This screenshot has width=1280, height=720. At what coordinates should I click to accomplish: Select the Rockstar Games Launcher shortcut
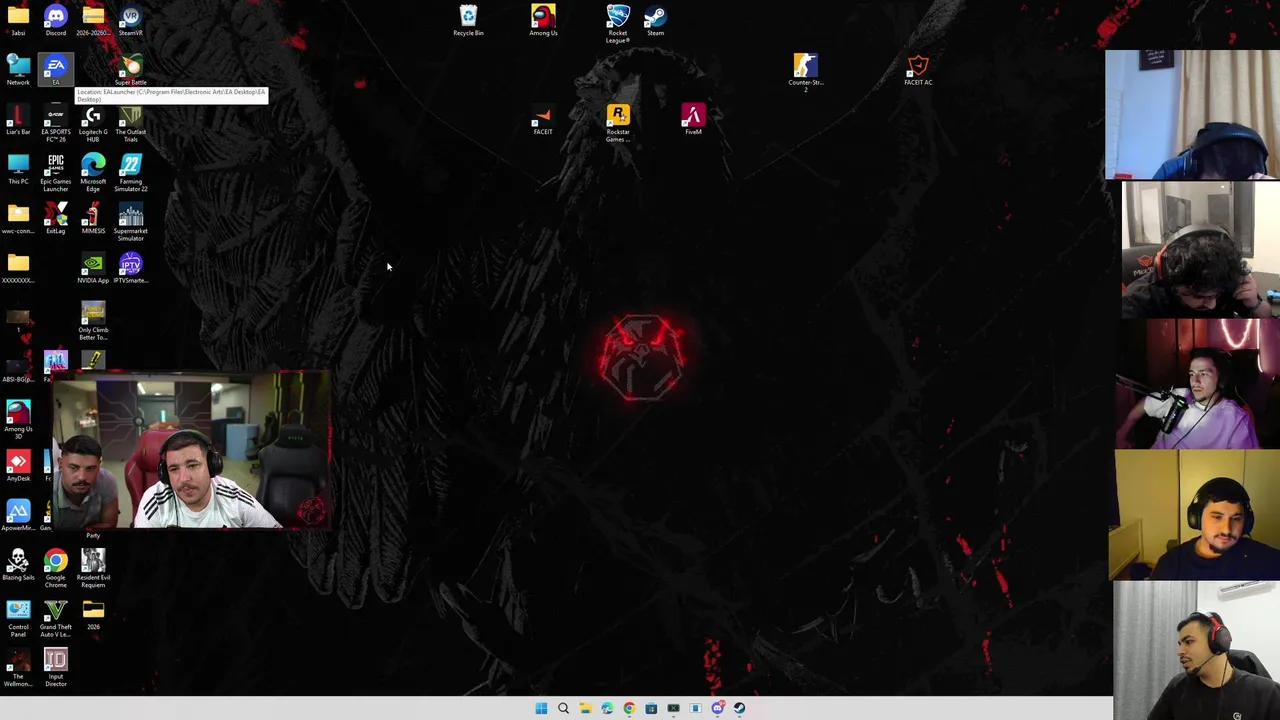tap(618, 123)
